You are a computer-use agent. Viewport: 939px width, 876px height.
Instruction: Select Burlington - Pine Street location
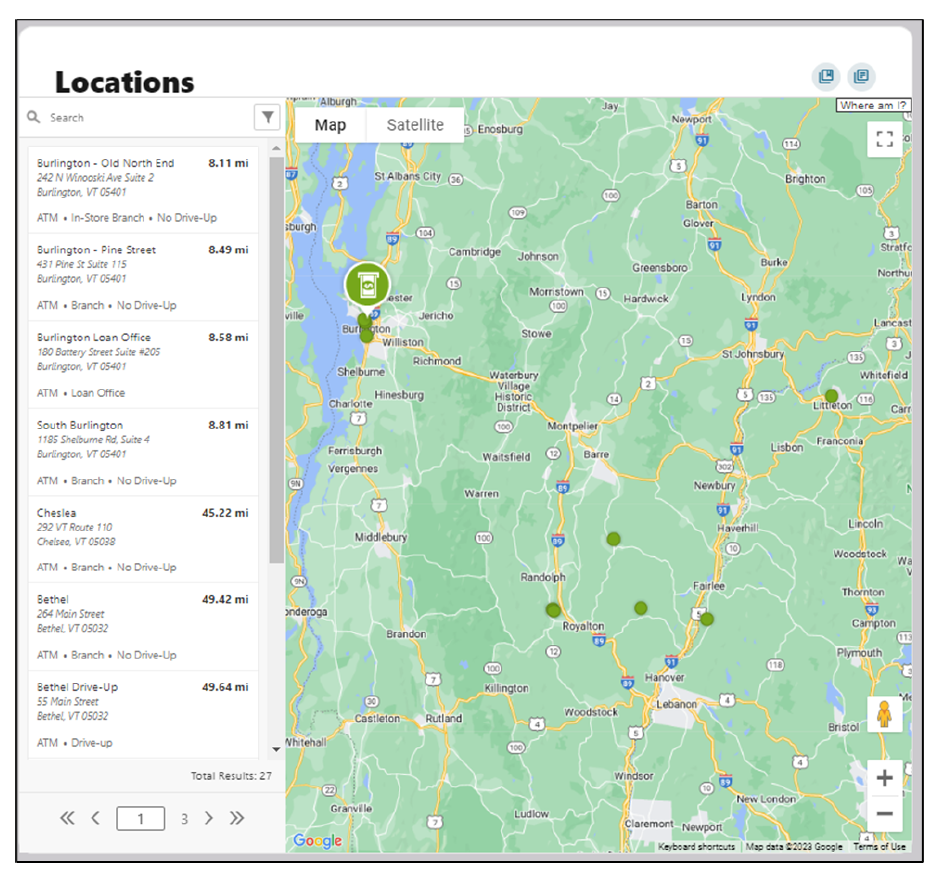(143, 277)
